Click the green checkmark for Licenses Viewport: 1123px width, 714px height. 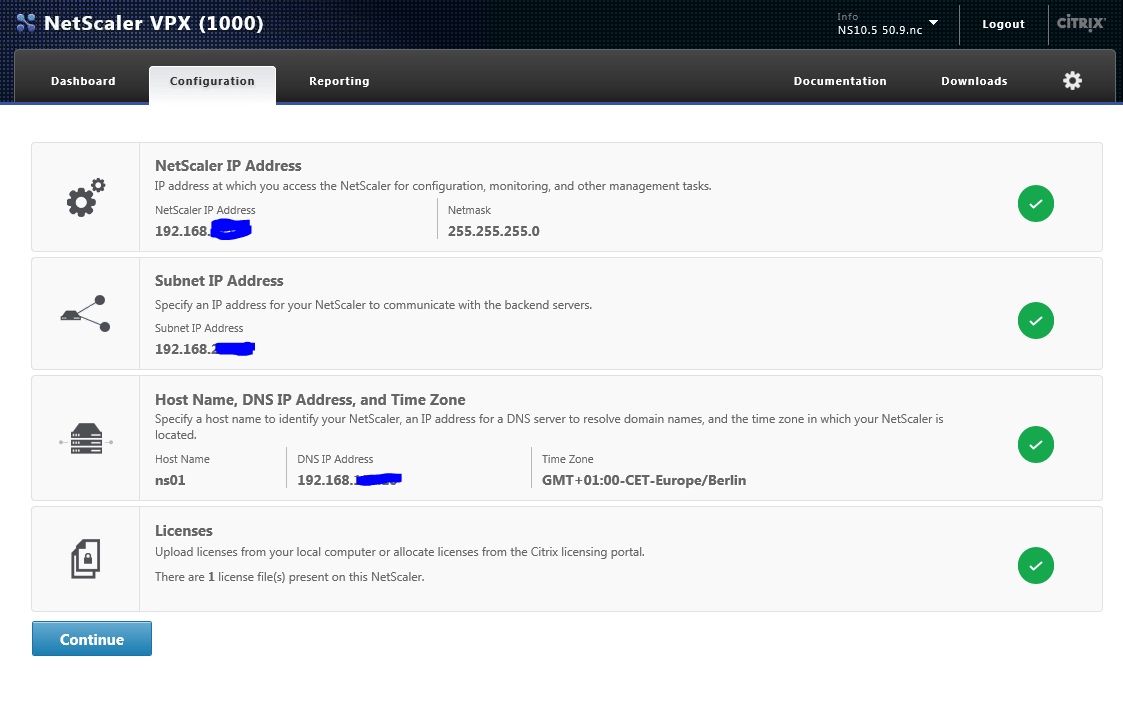pyautogui.click(x=1036, y=565)
